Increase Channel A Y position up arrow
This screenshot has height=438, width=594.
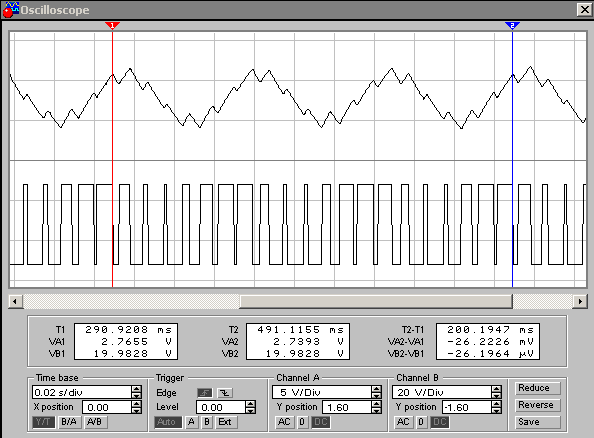(377, 404)
